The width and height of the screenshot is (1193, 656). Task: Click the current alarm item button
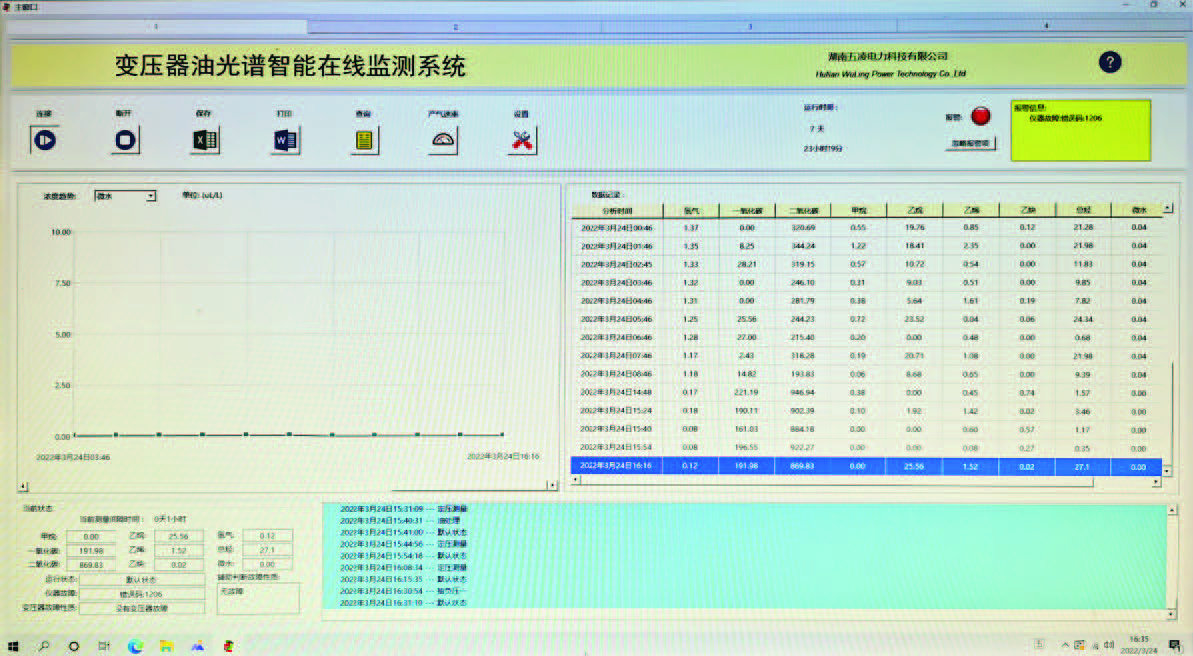click(970, 143)
